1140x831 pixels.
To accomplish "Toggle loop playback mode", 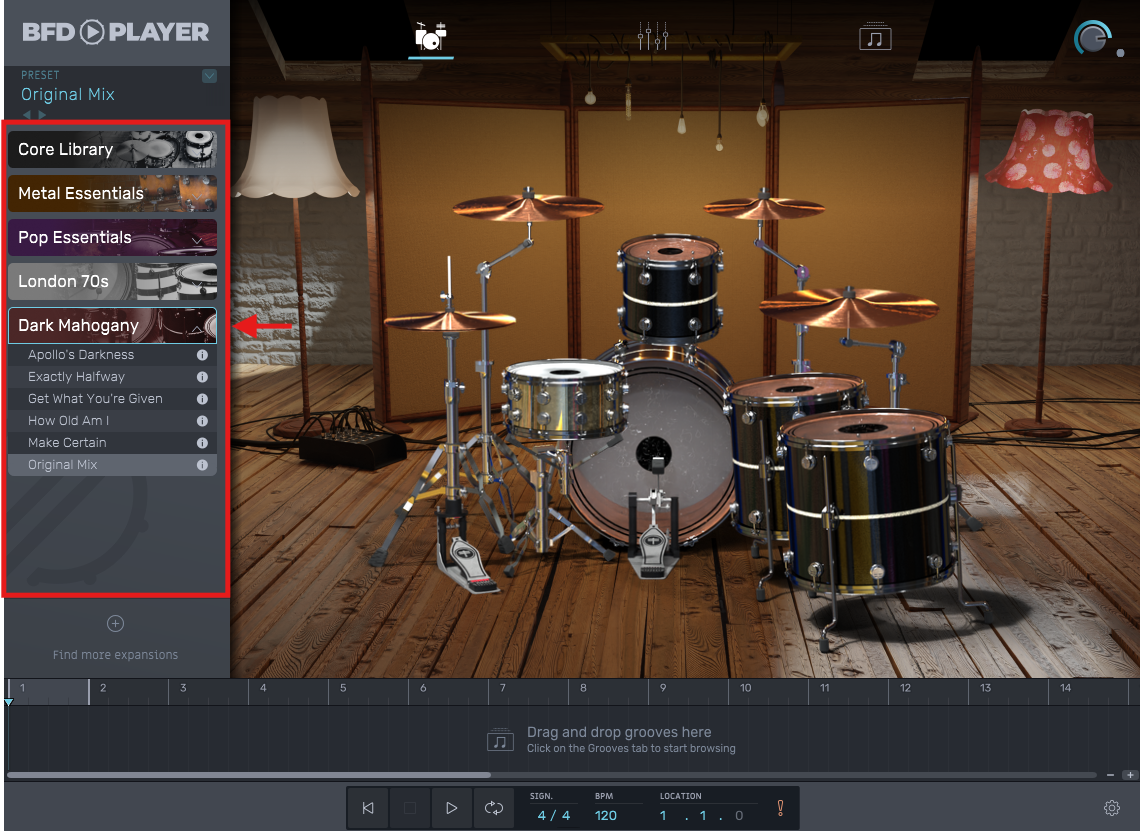I will click(x=494, y=808).
